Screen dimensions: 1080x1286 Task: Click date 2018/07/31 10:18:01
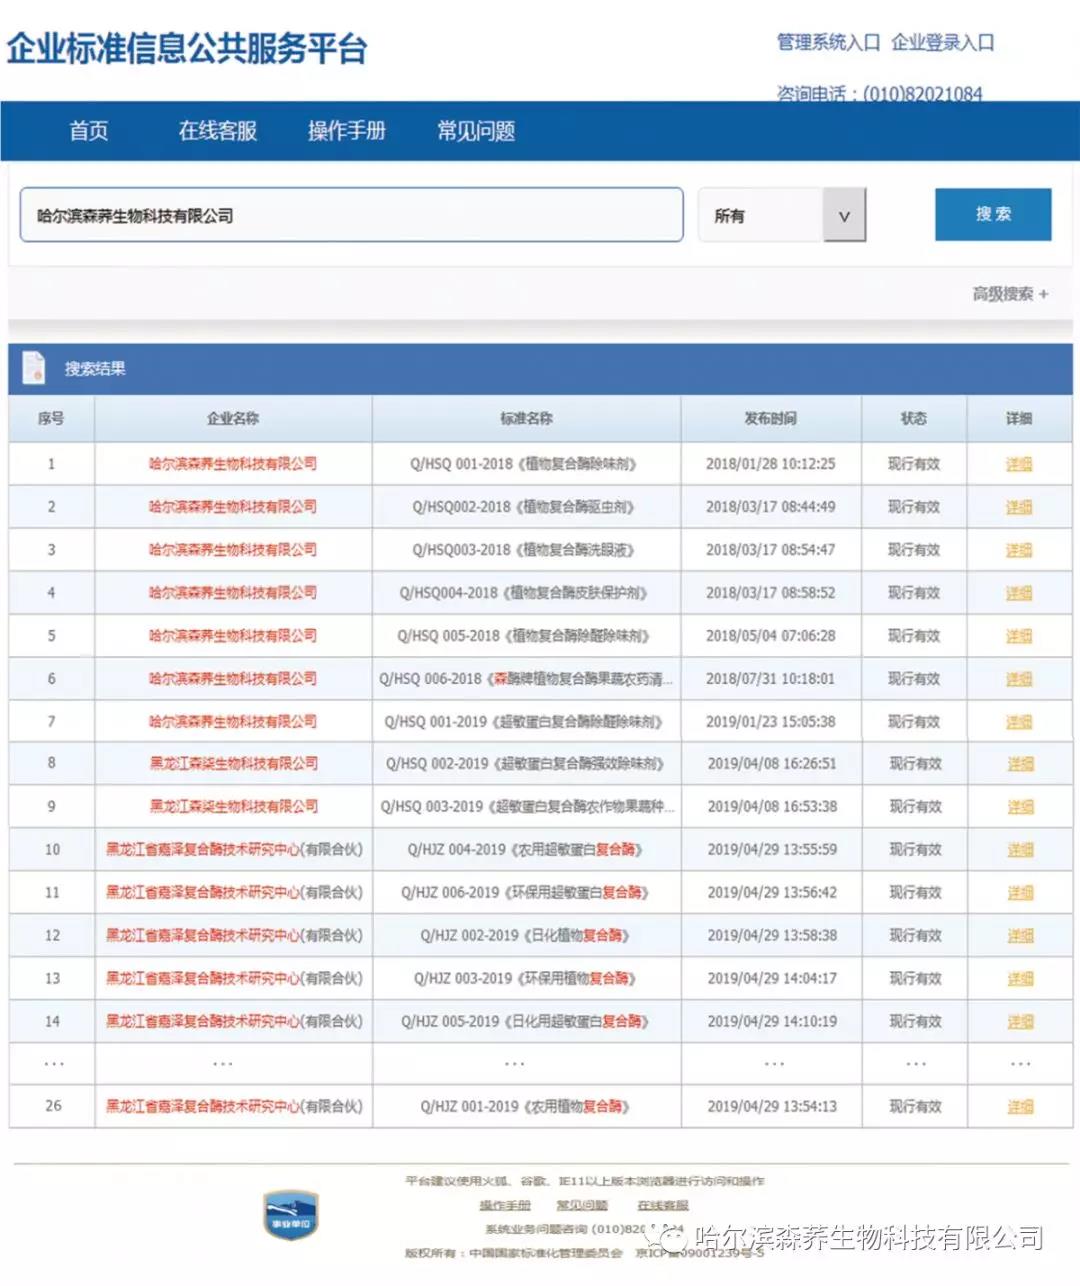(x=770, y=679)
